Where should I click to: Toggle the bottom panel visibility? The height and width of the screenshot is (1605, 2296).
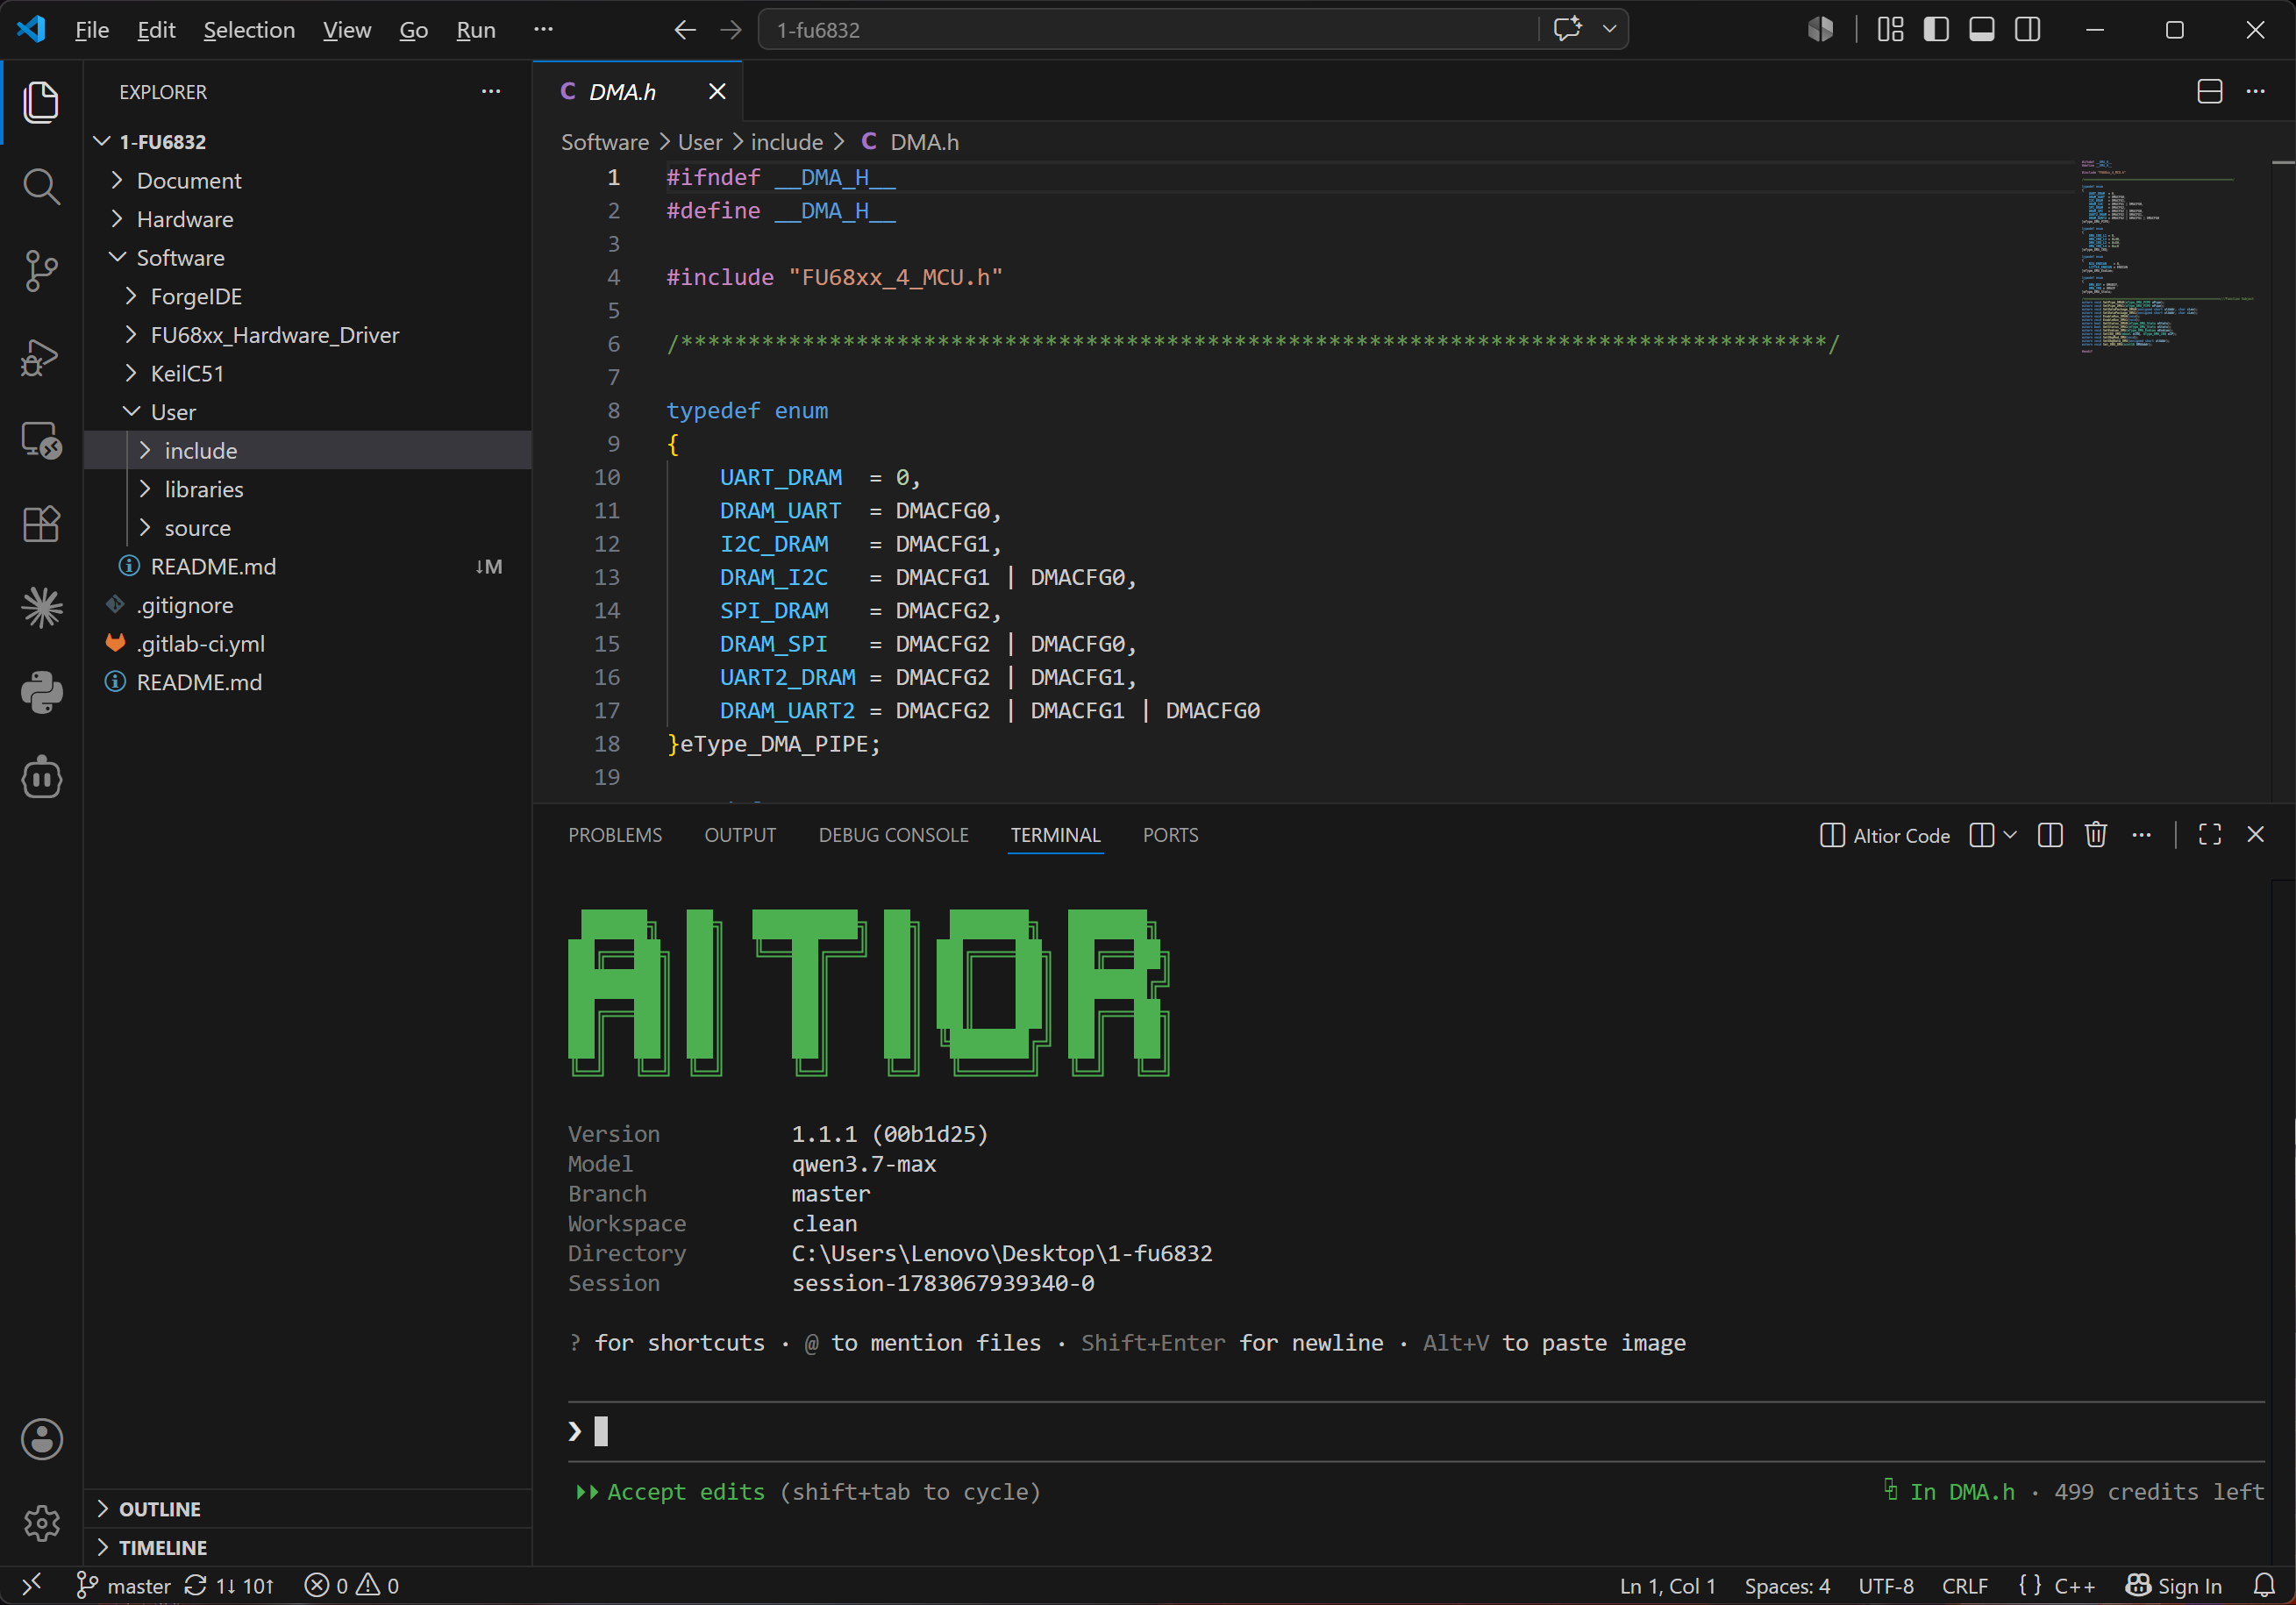pyautogui.click(x=1981, y=30)
